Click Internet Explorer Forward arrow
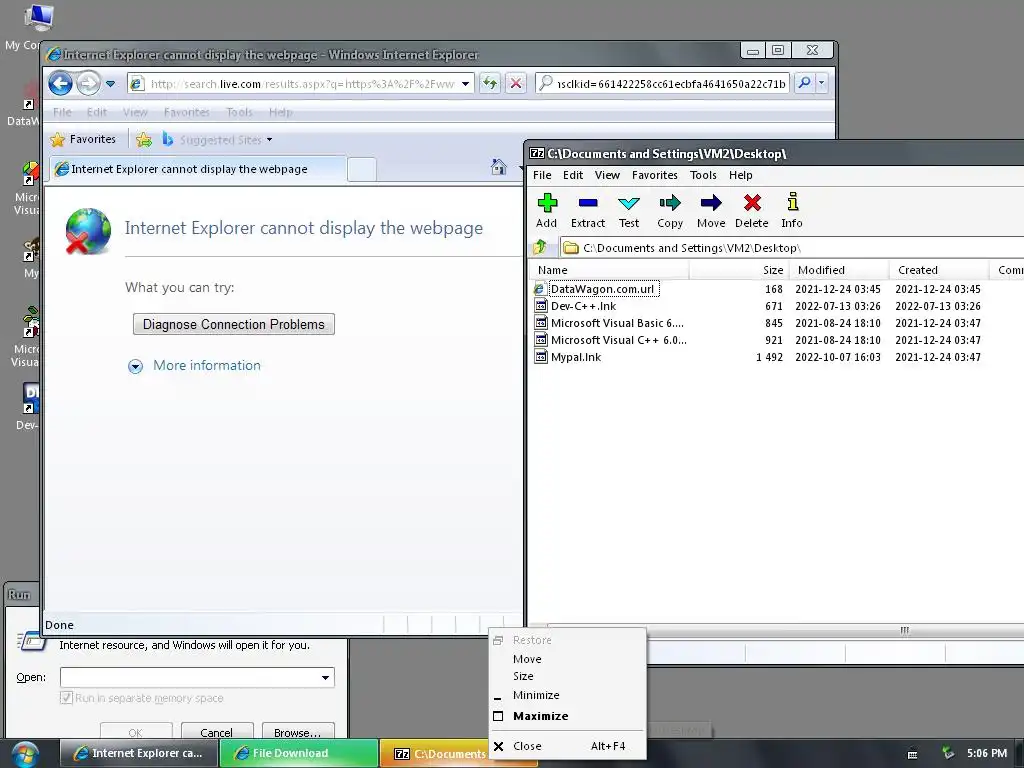 click(x=88, y=84)
